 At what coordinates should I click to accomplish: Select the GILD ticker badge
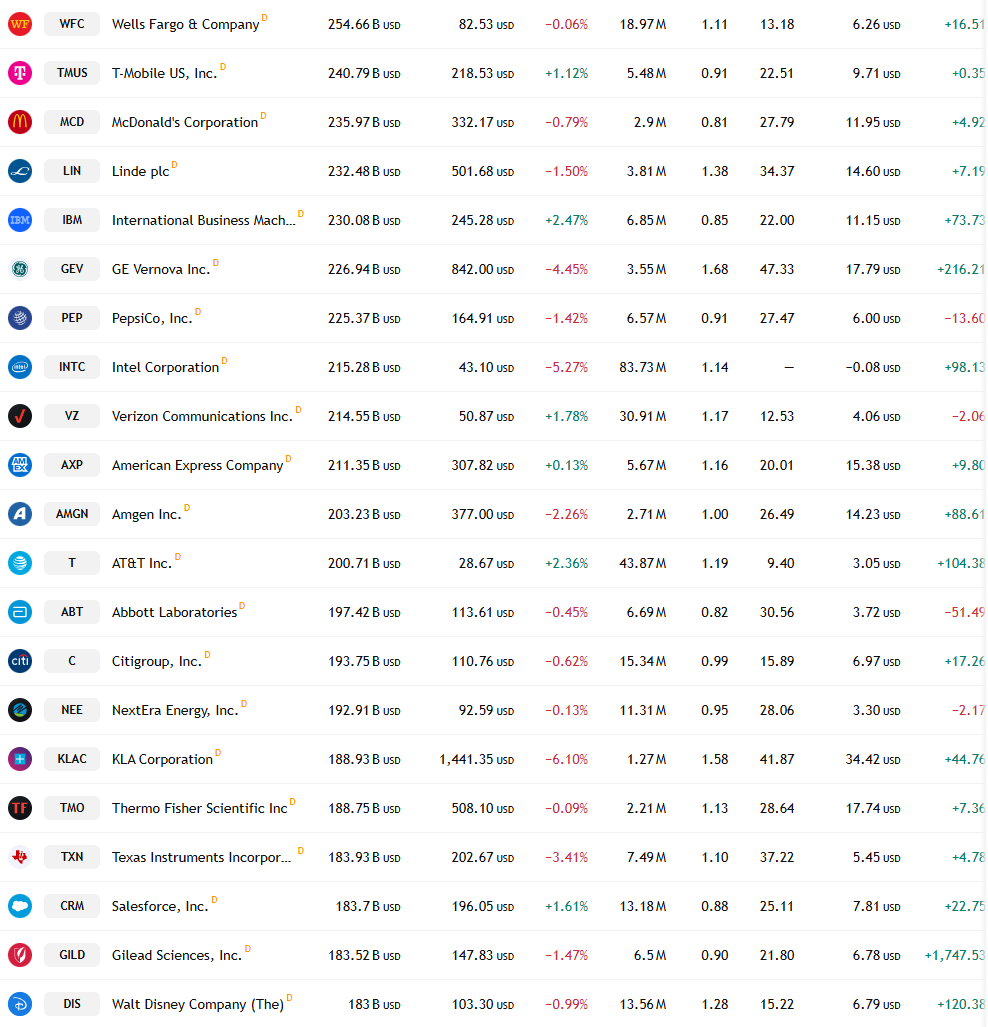coord(72,955)
